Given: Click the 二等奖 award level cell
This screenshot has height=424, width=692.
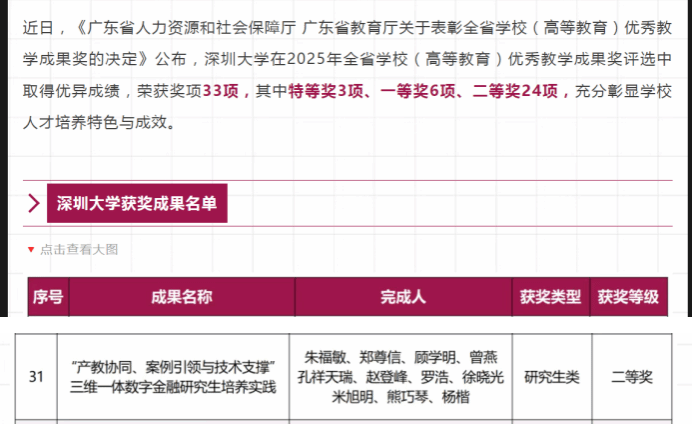Looking at the screenshot, I should pyautogui.click(x=632, y=377).
